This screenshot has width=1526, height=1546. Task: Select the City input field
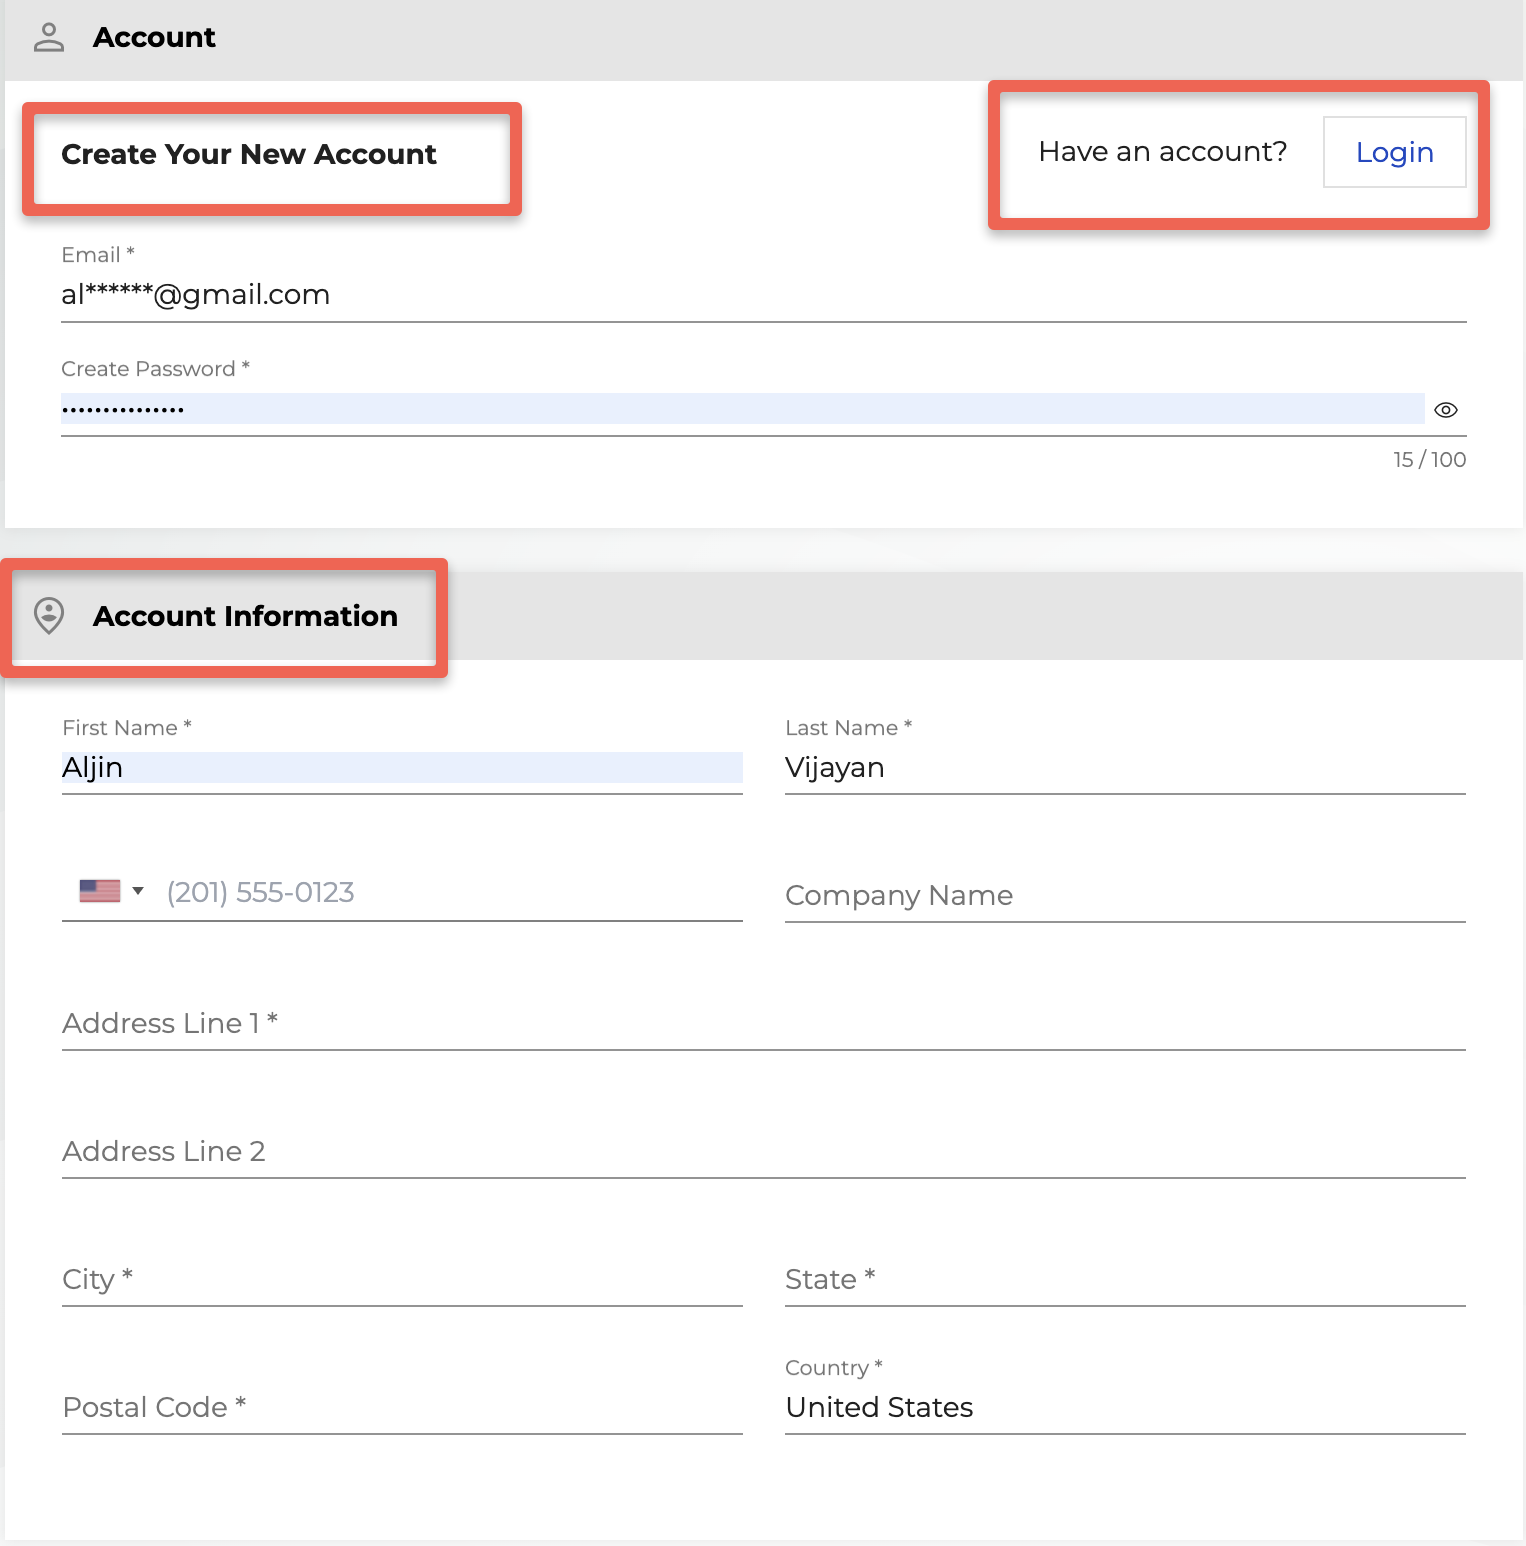click(x=400, y=1279)
